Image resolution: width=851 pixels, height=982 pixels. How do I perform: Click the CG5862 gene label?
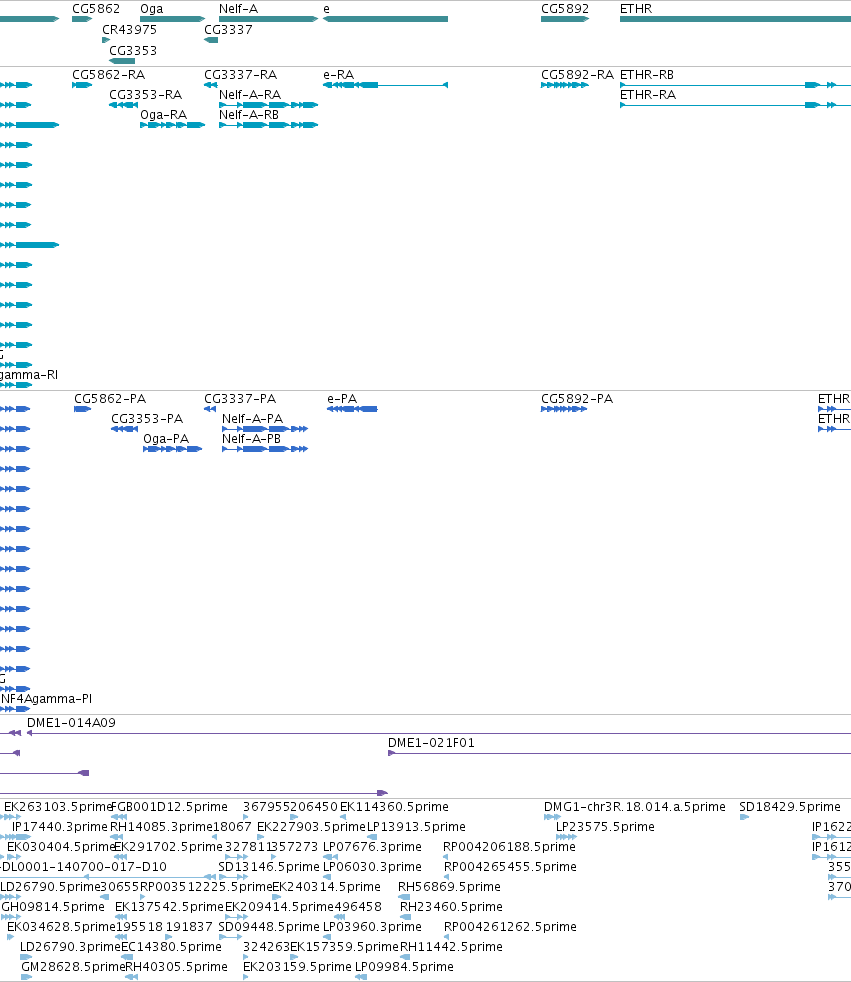(96, 9)
